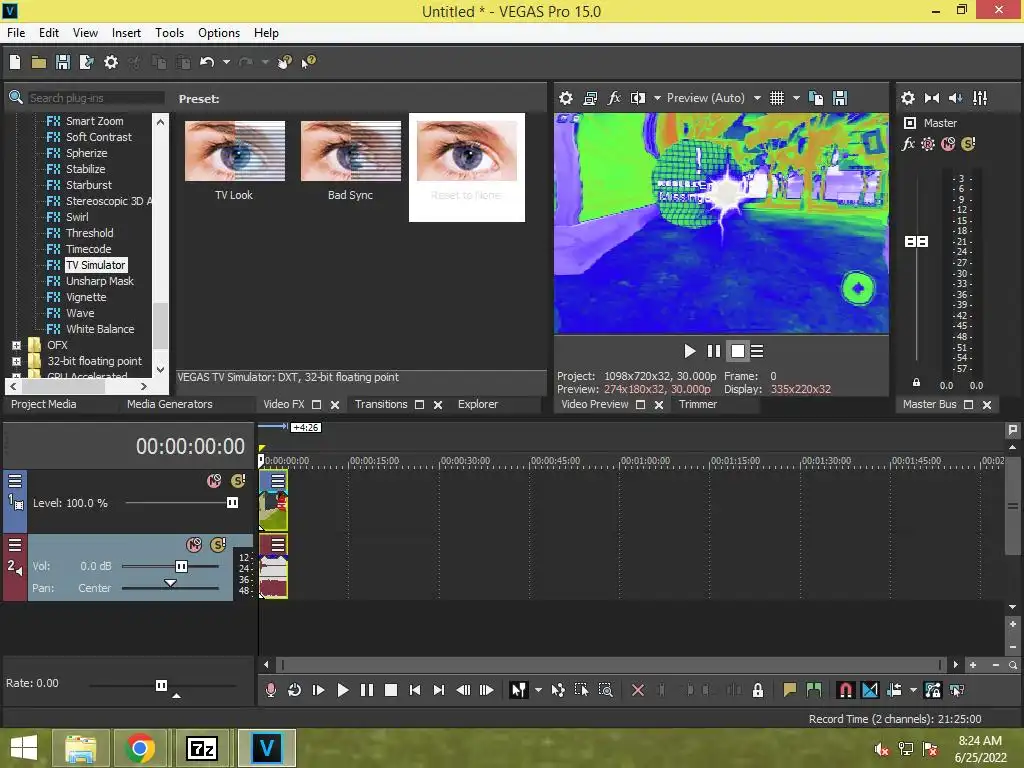
Task: Toggle split screen view in preview
Action: coord(637,98)
